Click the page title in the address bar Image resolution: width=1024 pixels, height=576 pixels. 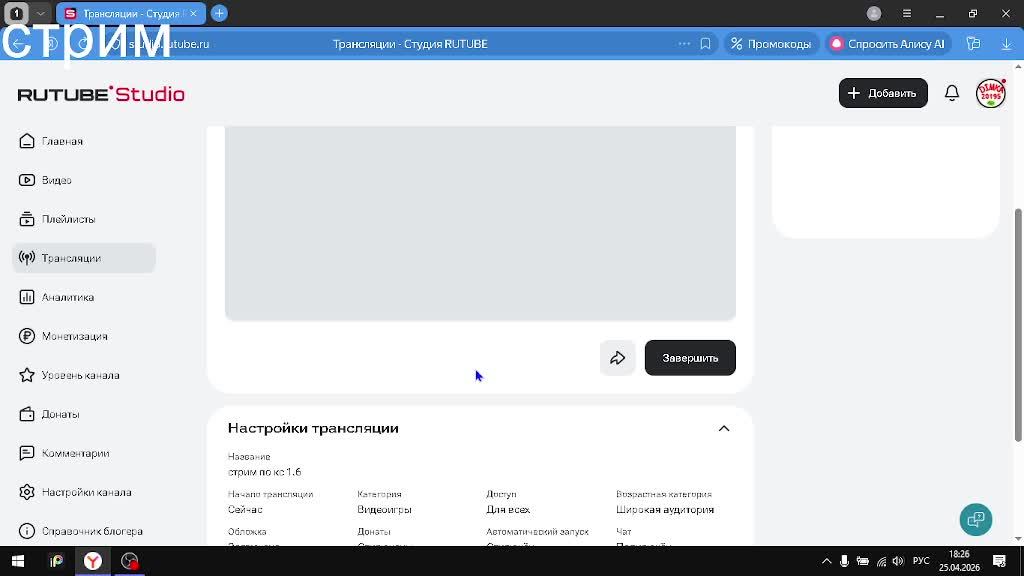coord(410,44)
